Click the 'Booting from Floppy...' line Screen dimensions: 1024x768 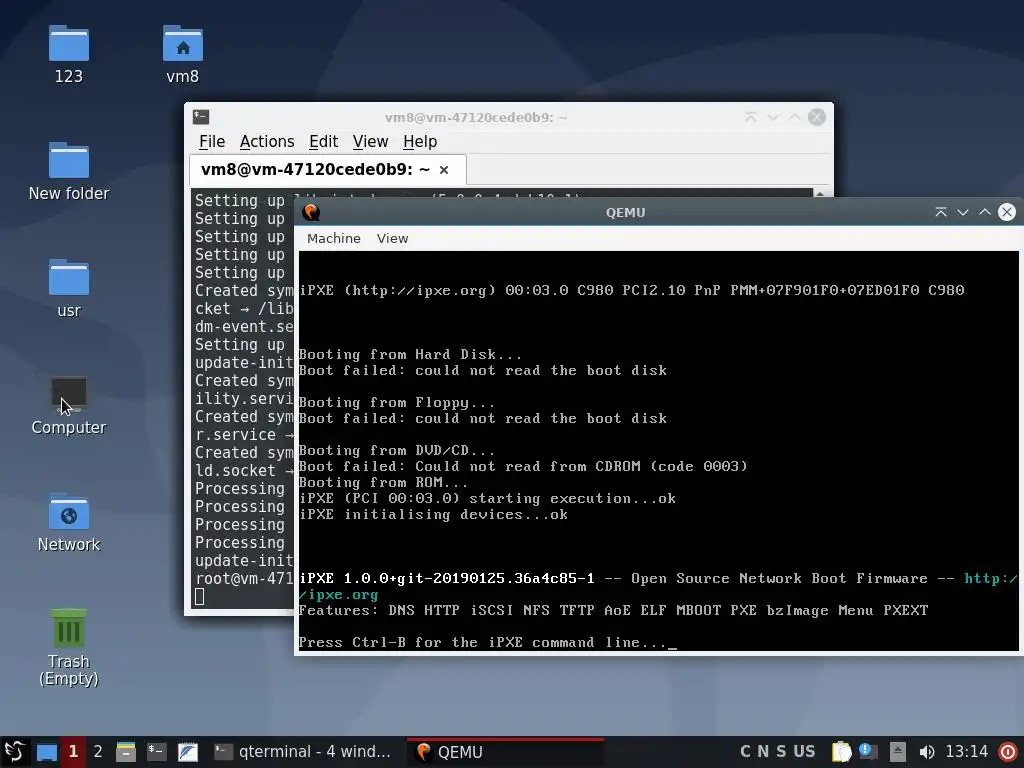396,402
